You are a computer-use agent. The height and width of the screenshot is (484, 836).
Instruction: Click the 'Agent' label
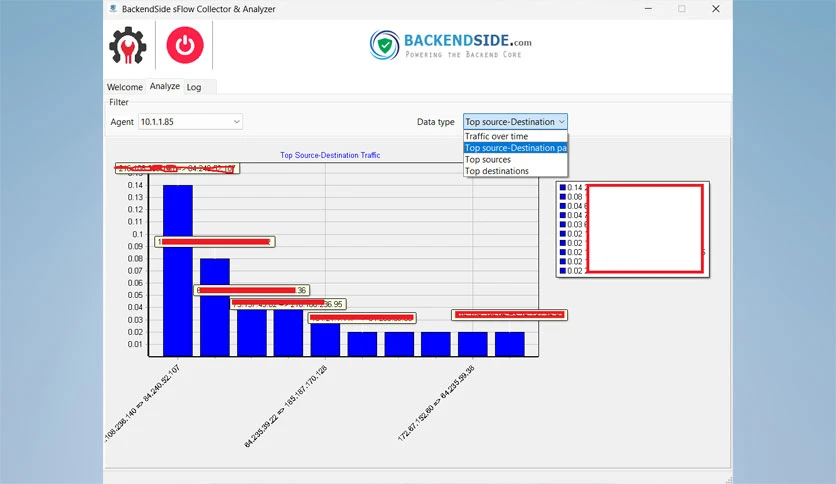122,122
